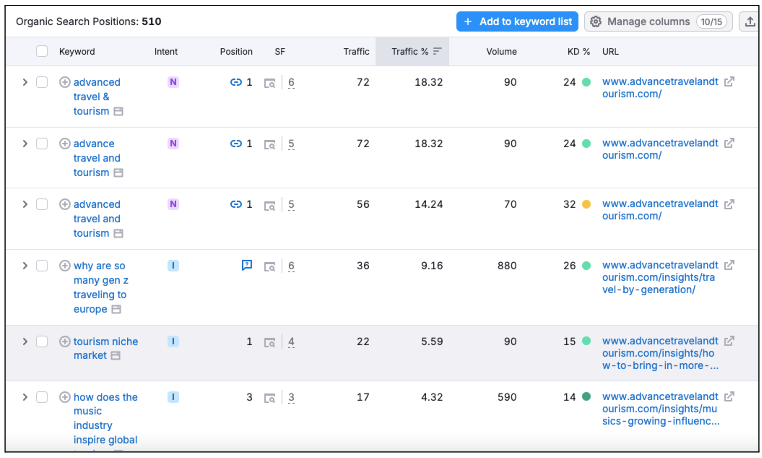Sort table by Volume column header
The height and width of the screenshot is (458, 762).
501,51
